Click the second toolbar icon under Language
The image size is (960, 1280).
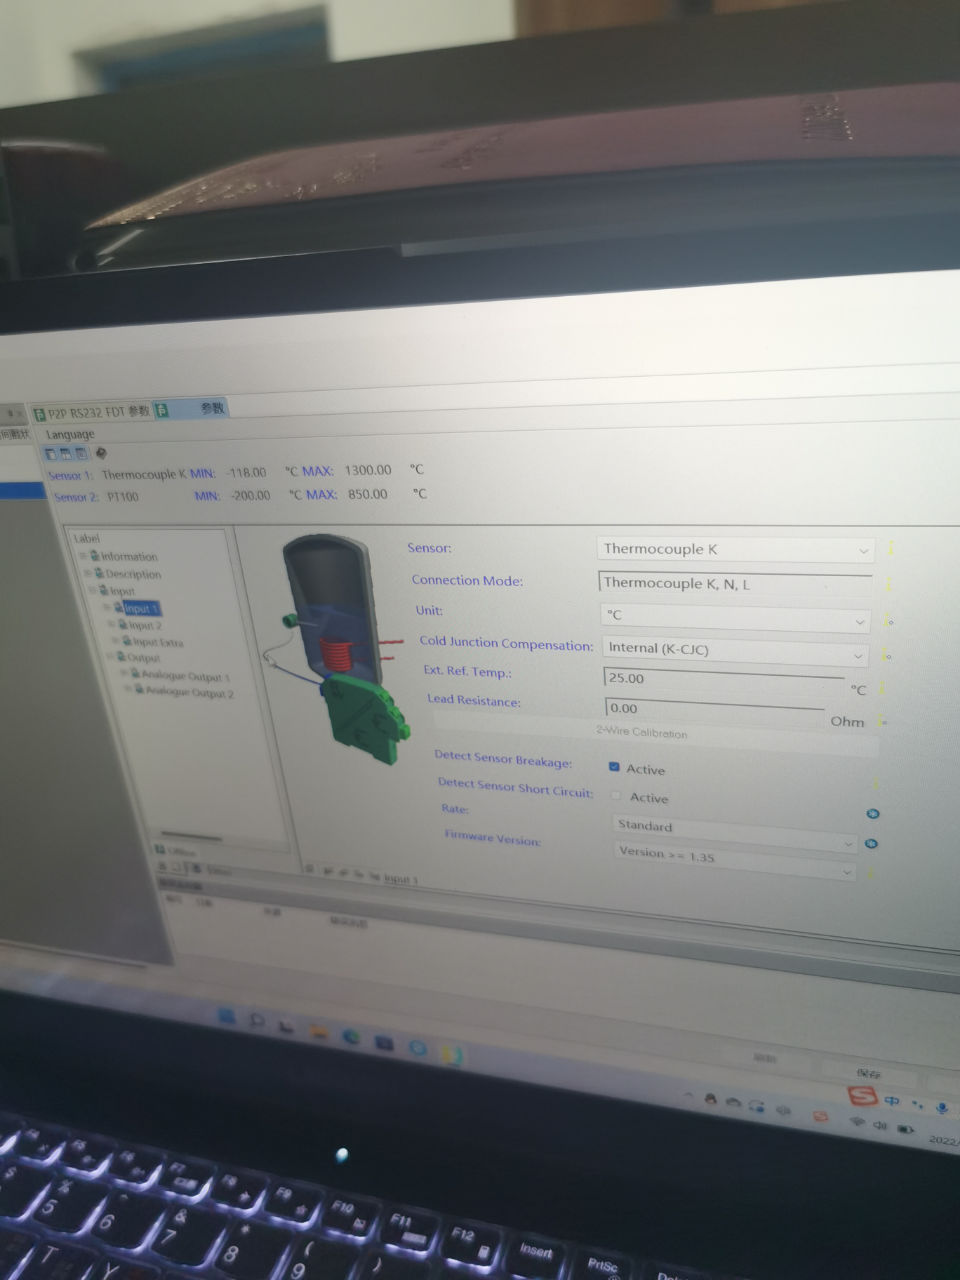click(66, 453)
